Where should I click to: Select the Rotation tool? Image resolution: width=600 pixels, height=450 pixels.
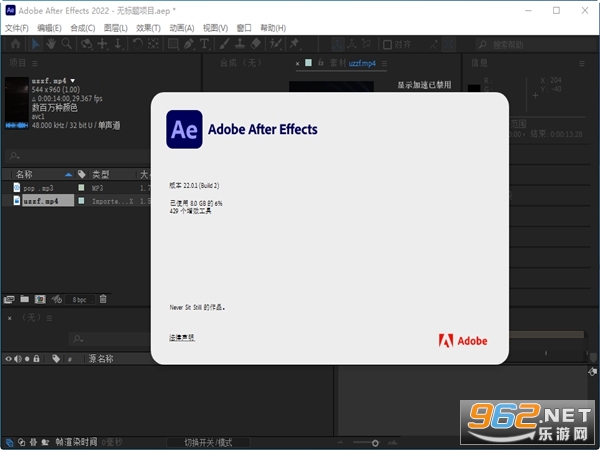click(137, 44)
